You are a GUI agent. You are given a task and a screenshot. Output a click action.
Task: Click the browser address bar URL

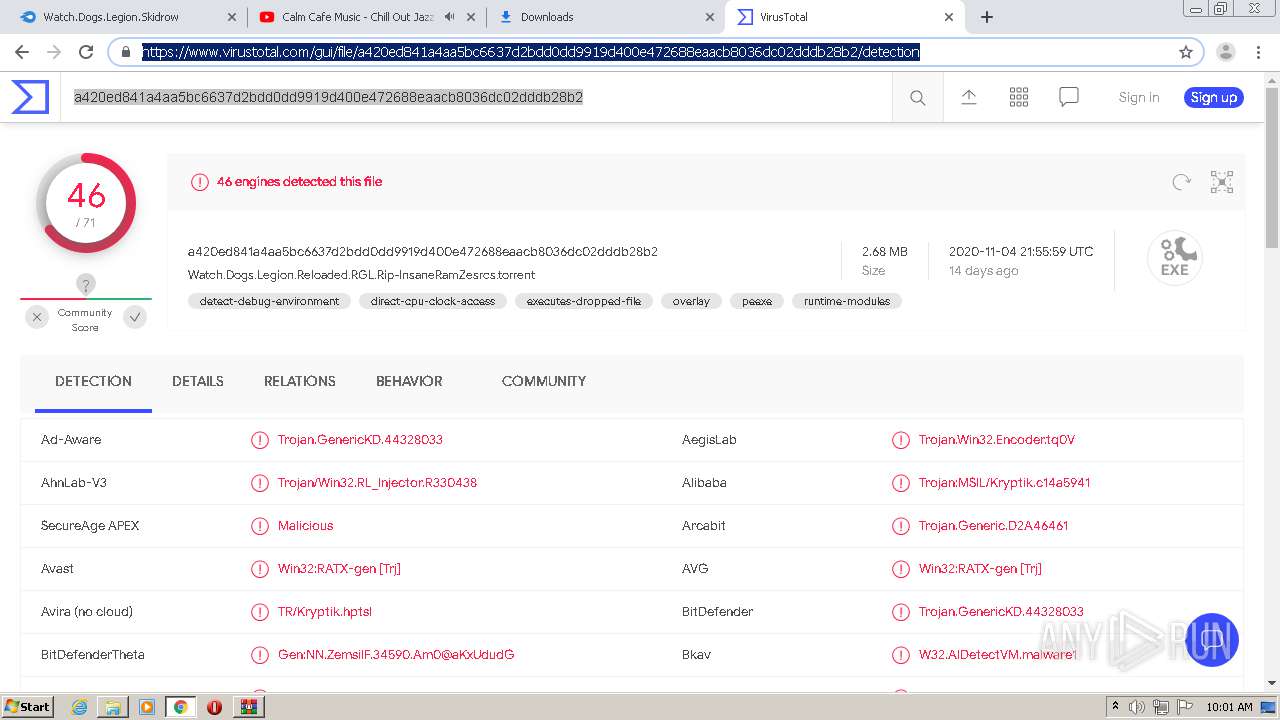tap(531, 52)
